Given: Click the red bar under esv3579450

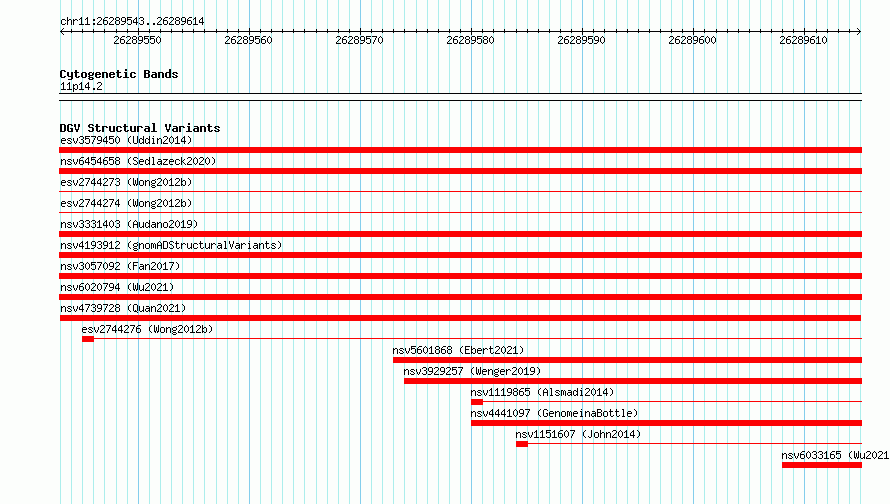Looking at the screenshot, I should [x=460, y=150].
